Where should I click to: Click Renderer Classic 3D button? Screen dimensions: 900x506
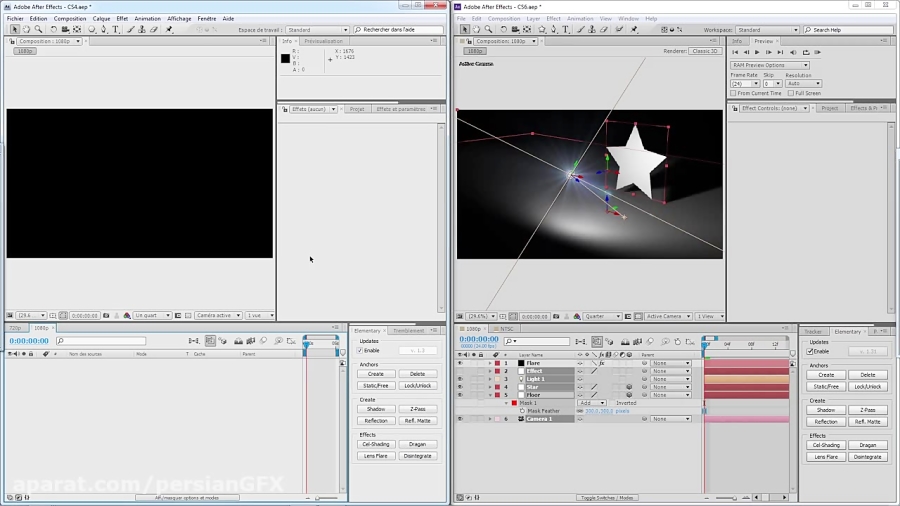pyautogui.click(x=705, y=51)
